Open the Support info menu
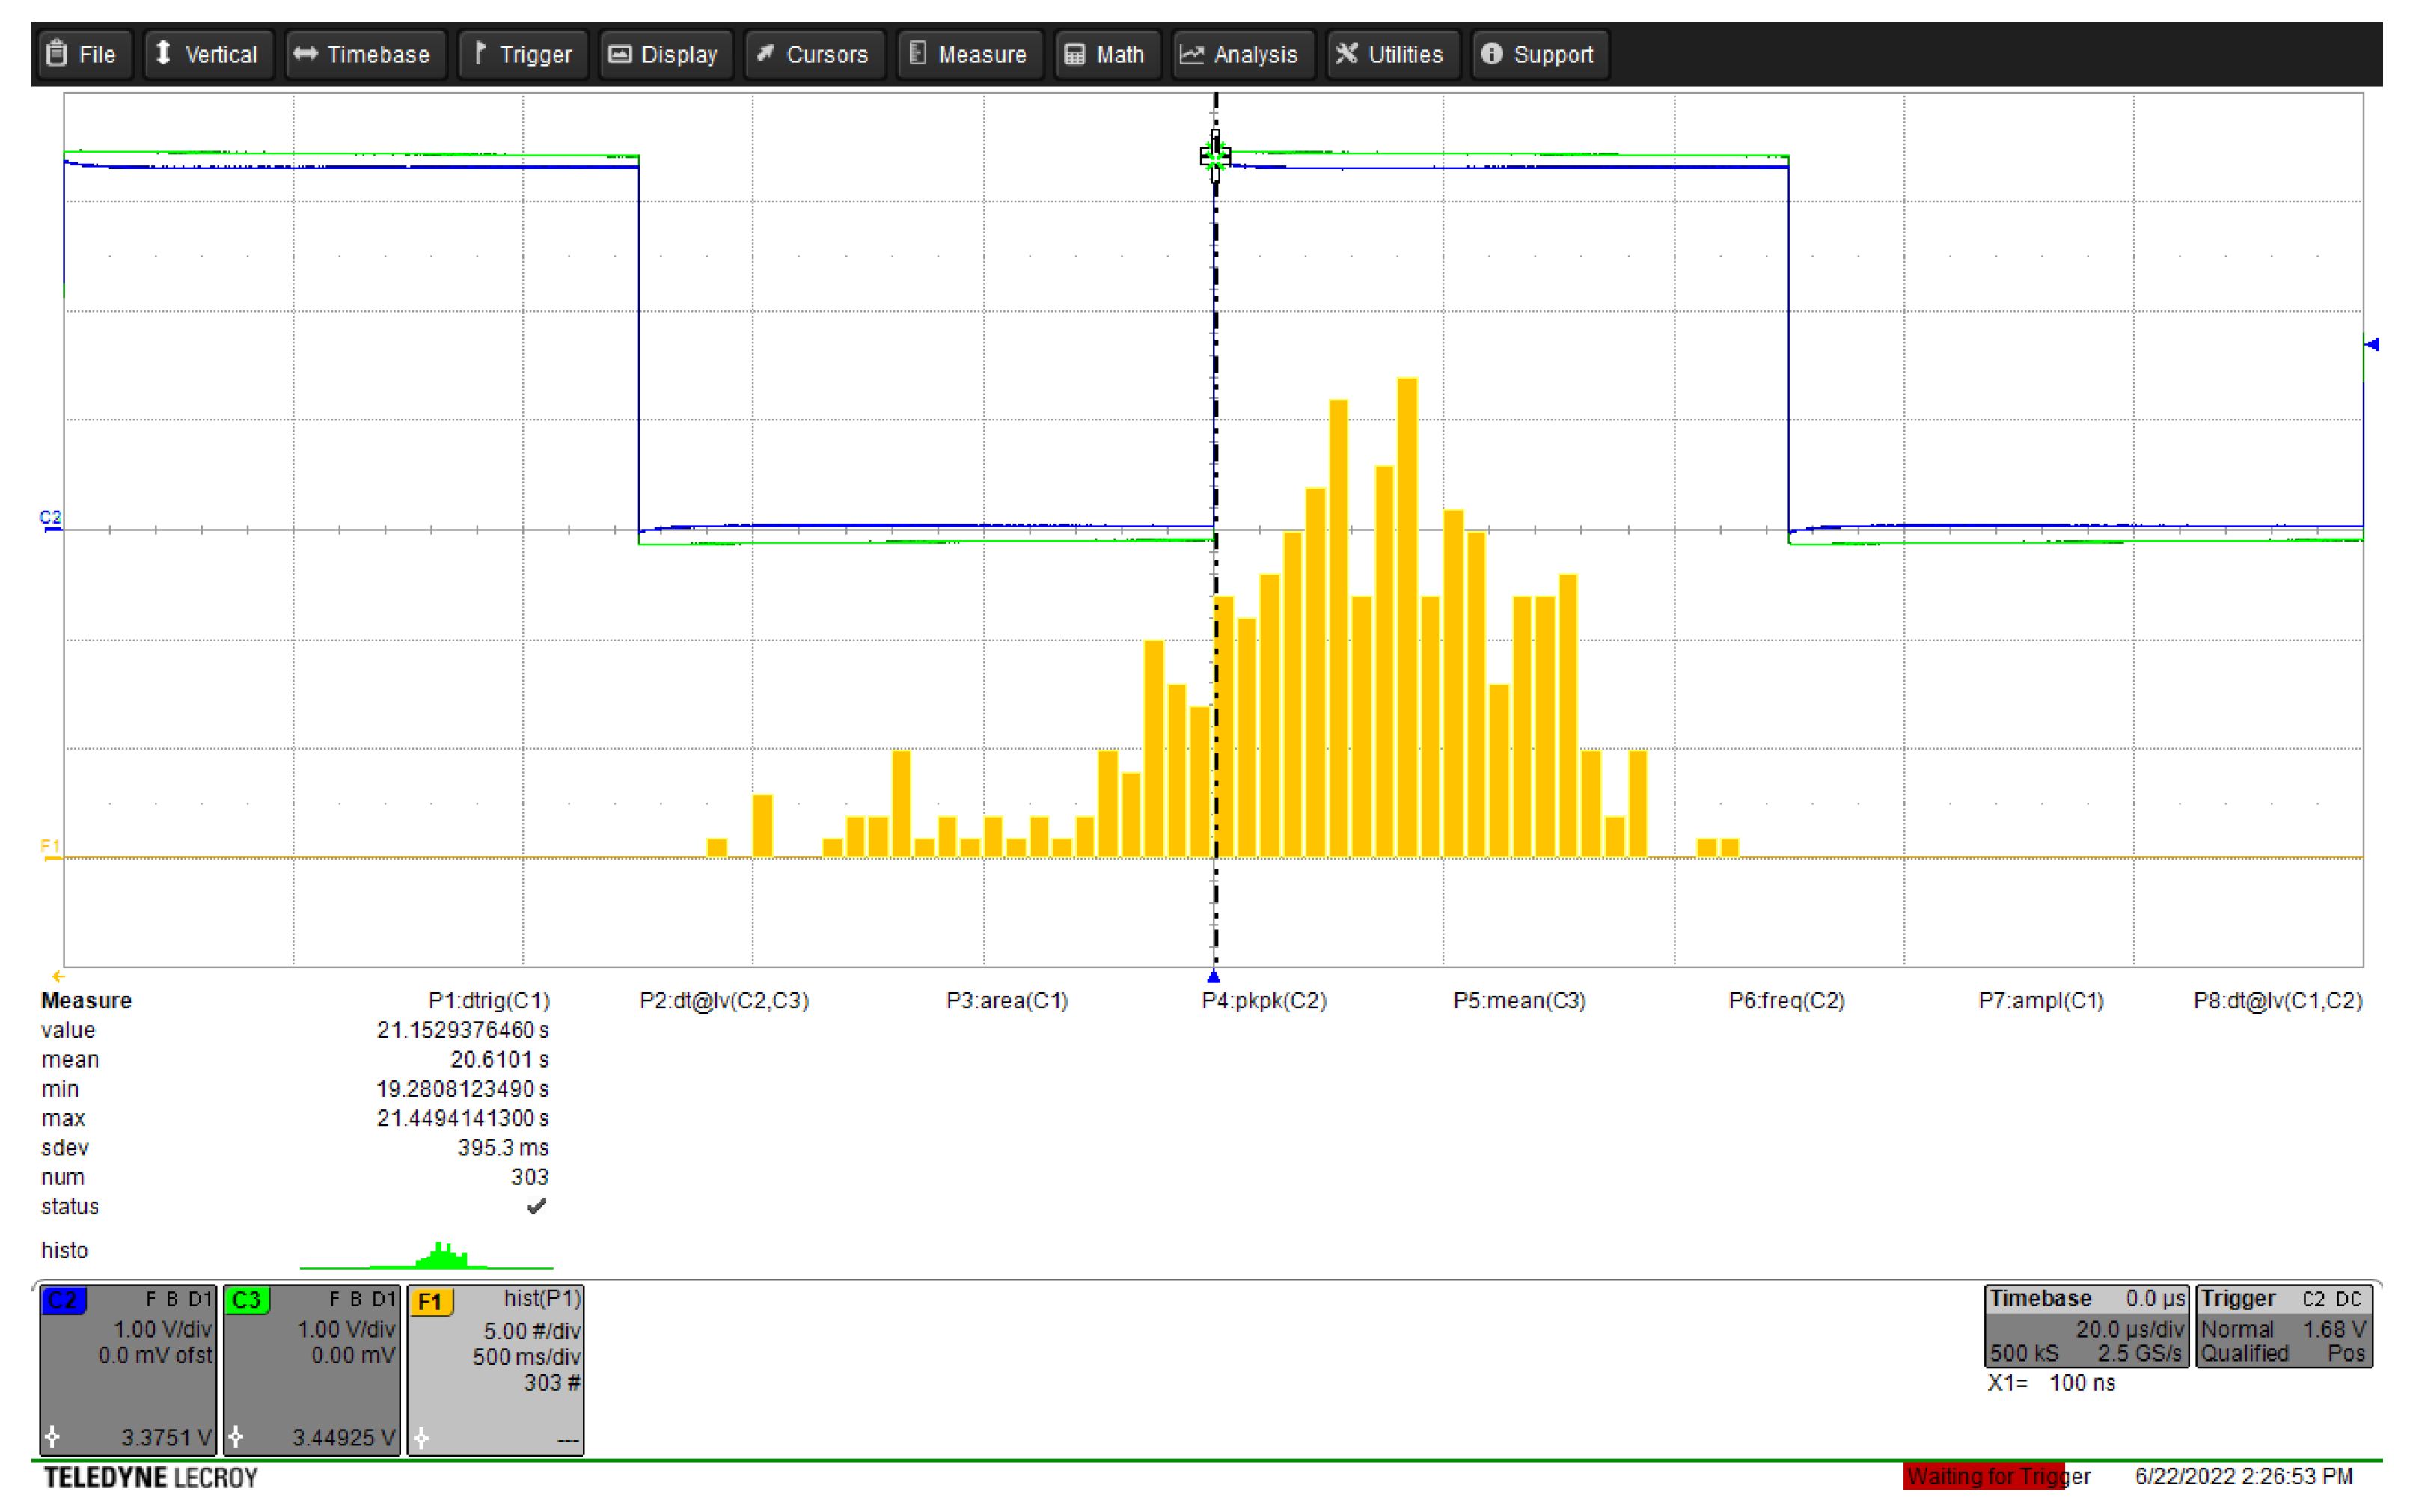This screenshot has height=1512, width=2413. pos(1538,54)
